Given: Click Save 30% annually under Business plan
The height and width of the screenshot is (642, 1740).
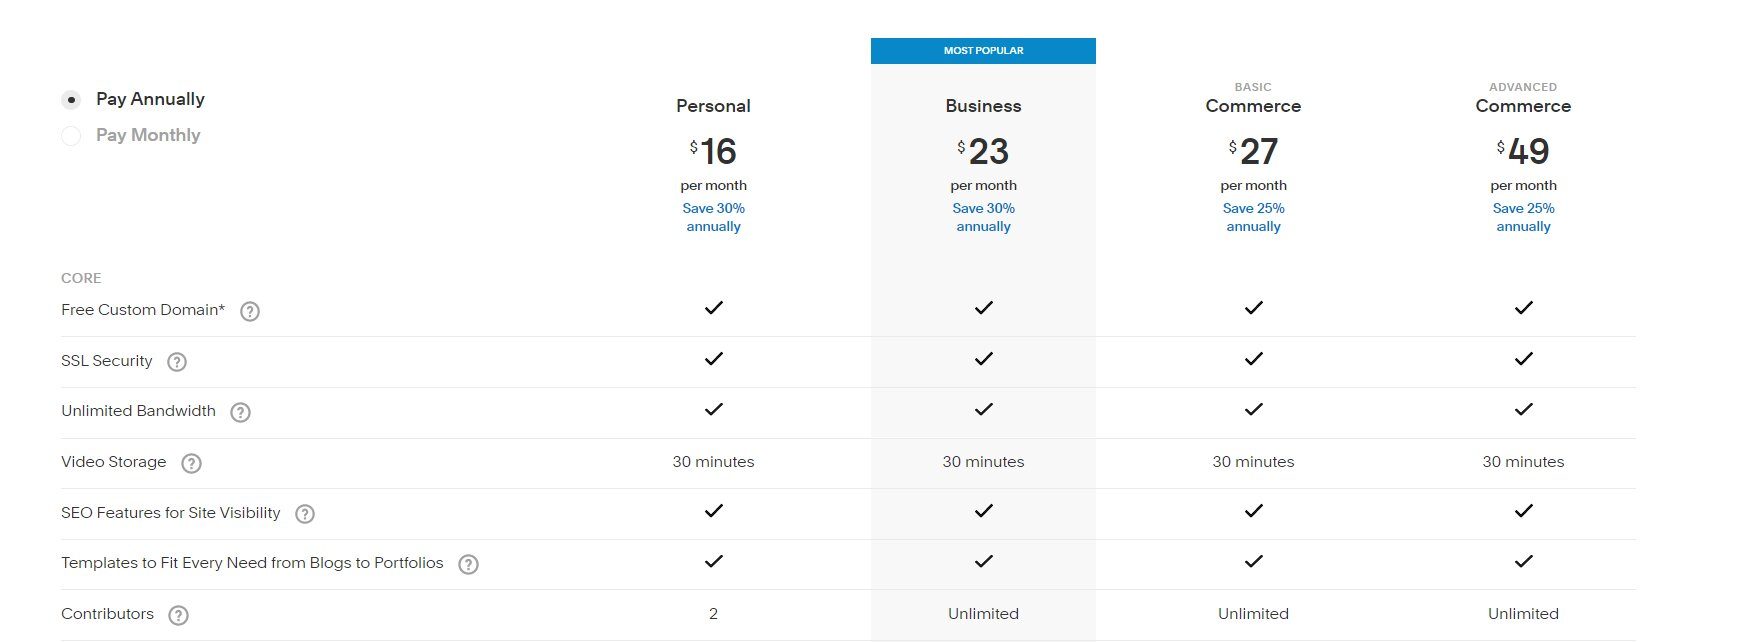Looking at the screenshot, I should 983,217.
